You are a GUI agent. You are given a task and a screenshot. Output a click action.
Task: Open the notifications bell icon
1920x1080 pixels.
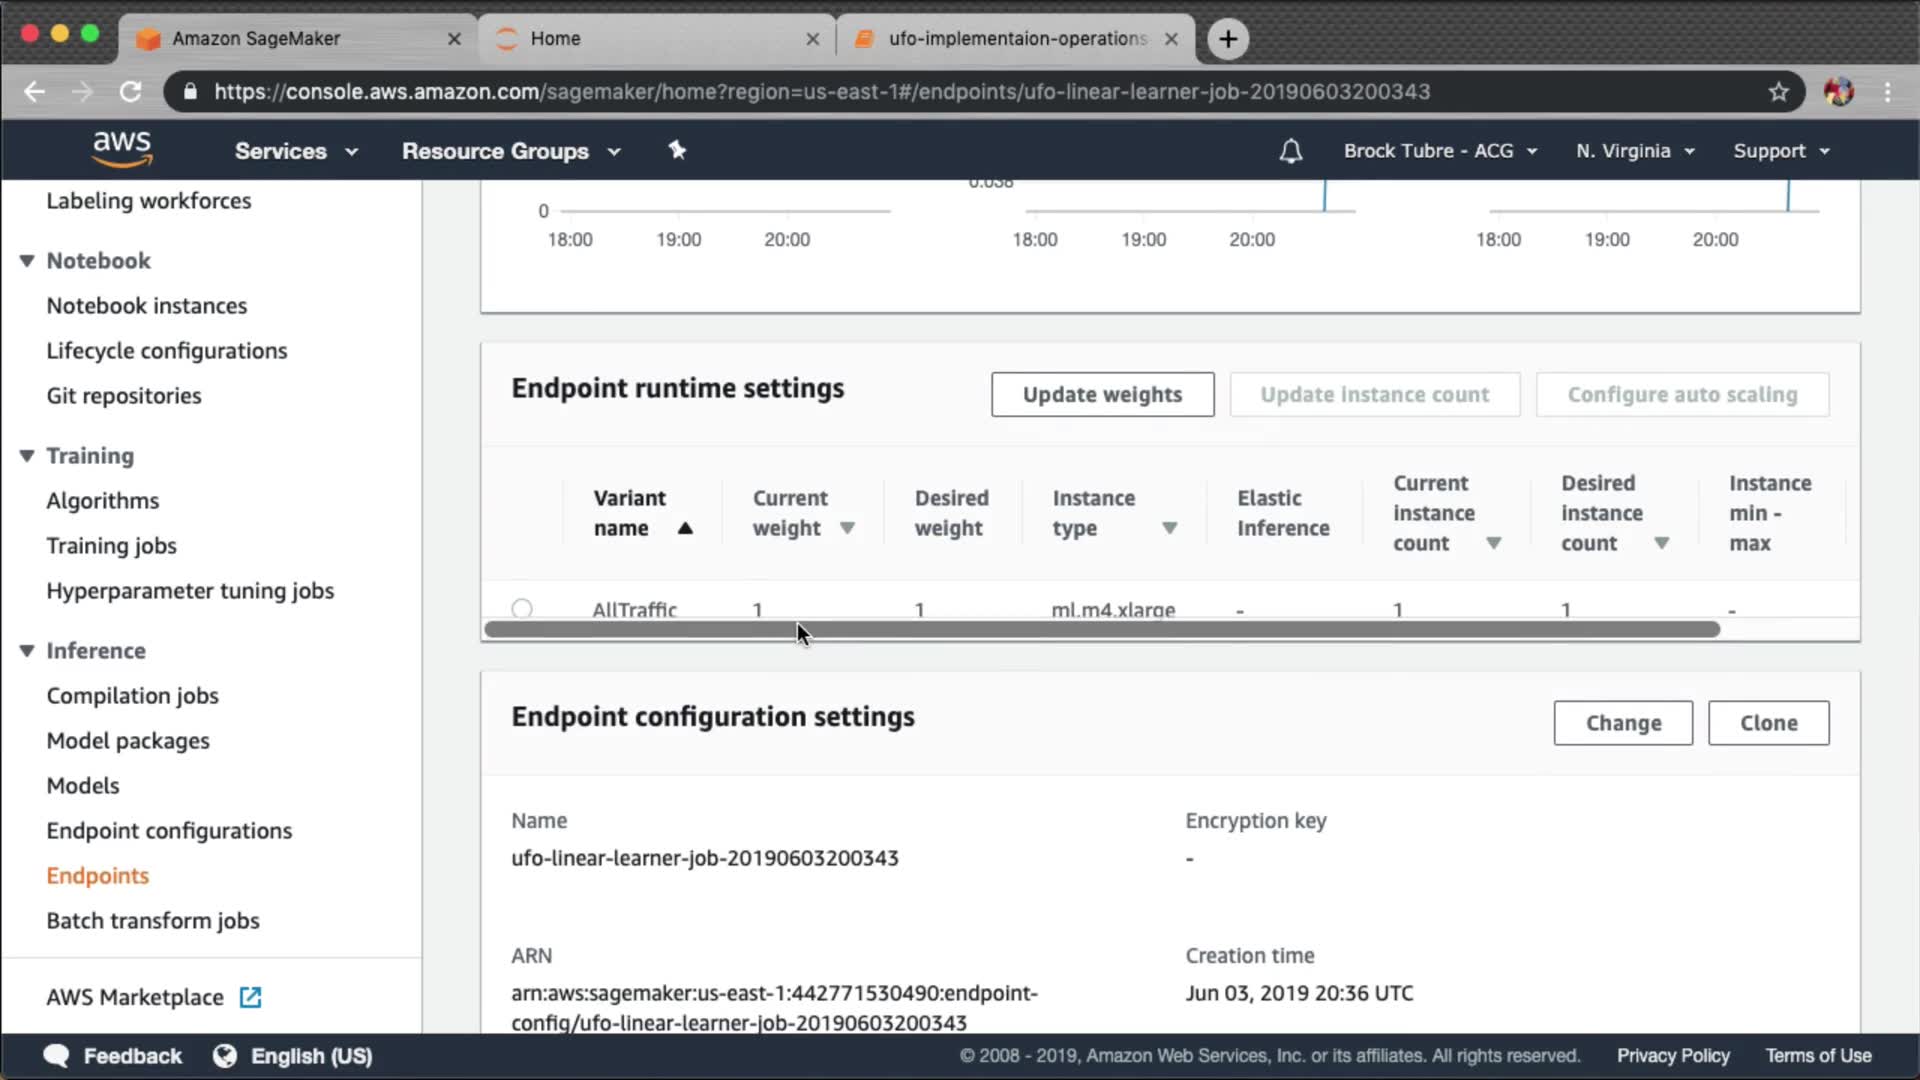[x=1290, y=151]
